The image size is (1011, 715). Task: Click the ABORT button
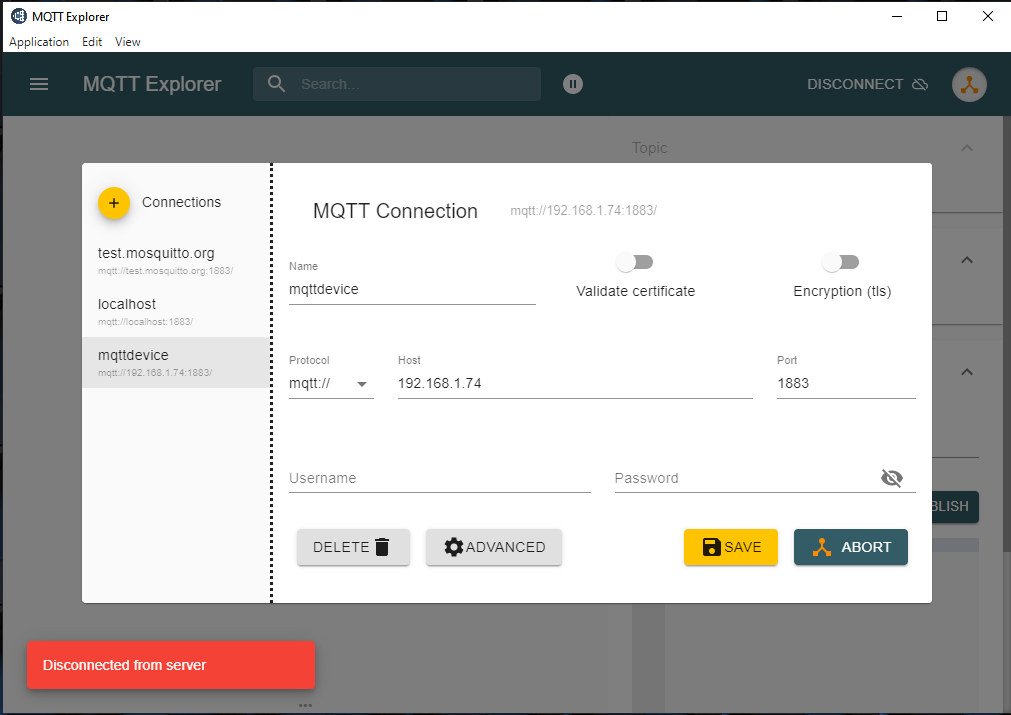coord(850,547)
